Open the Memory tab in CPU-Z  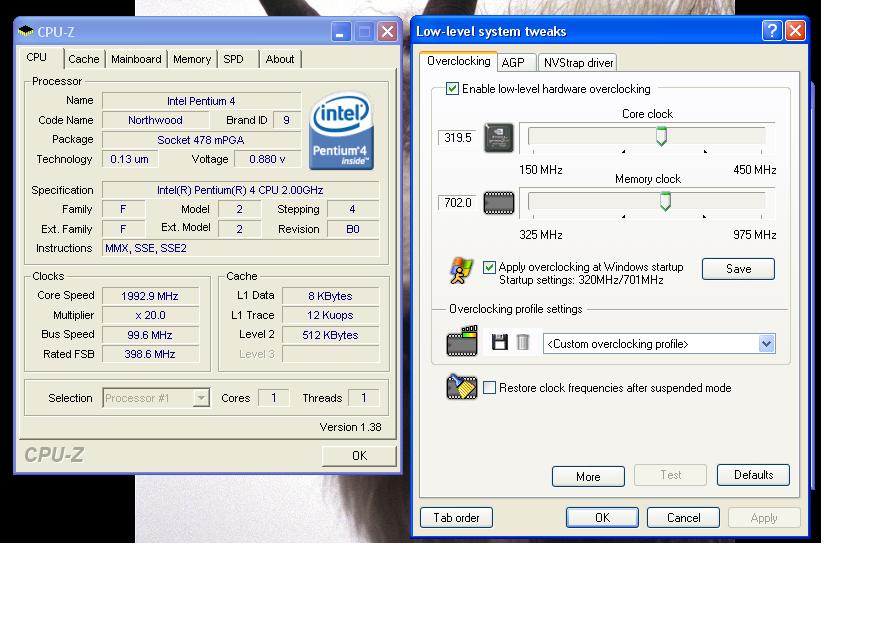(192, 59)
